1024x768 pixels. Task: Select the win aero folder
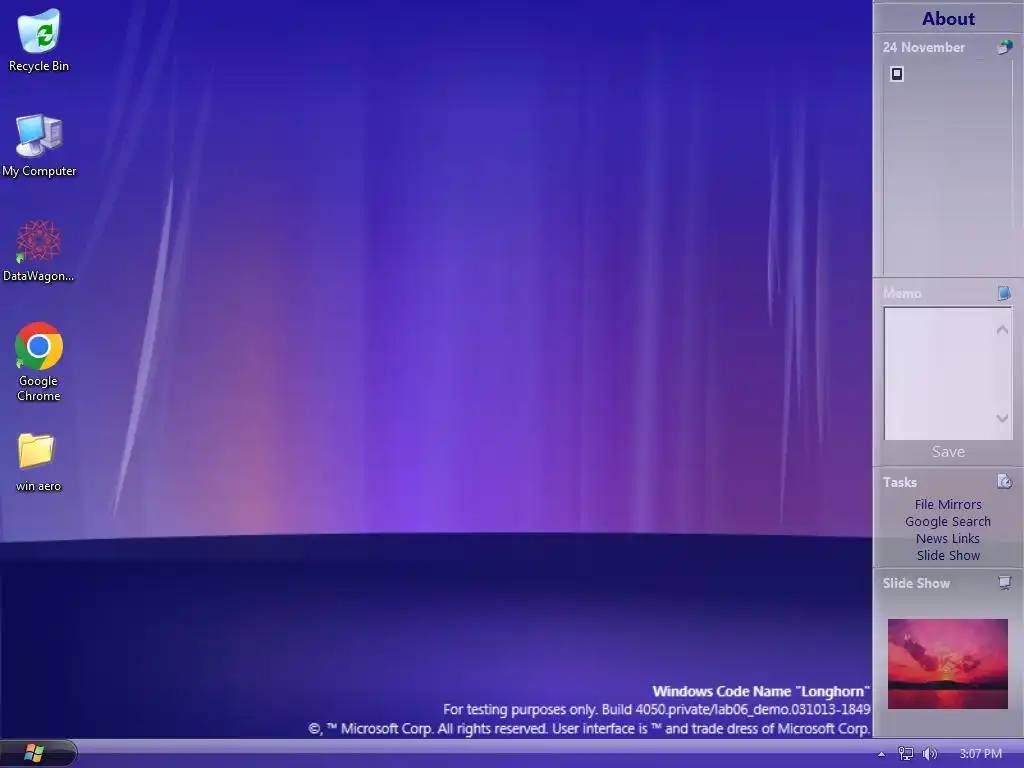pyautogui.click(x=38, y=462)
